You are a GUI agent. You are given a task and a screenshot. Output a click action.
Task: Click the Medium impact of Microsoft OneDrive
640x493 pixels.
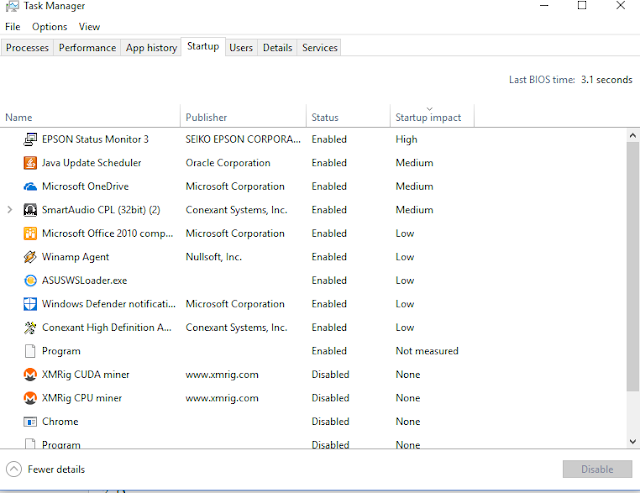pos(414,187)
